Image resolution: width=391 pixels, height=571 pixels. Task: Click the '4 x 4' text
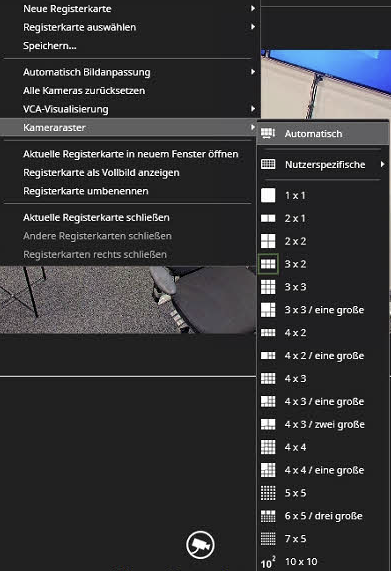pyautogui.click(x=295, y=447)
